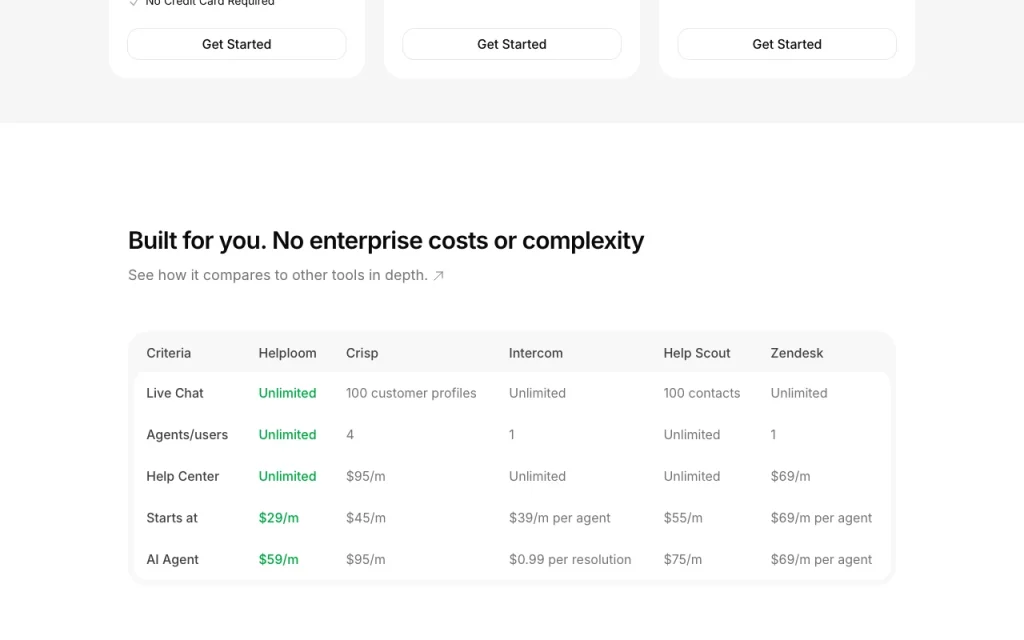
Task: Select the AI Agent row label
Action: (x=172, y=560)
